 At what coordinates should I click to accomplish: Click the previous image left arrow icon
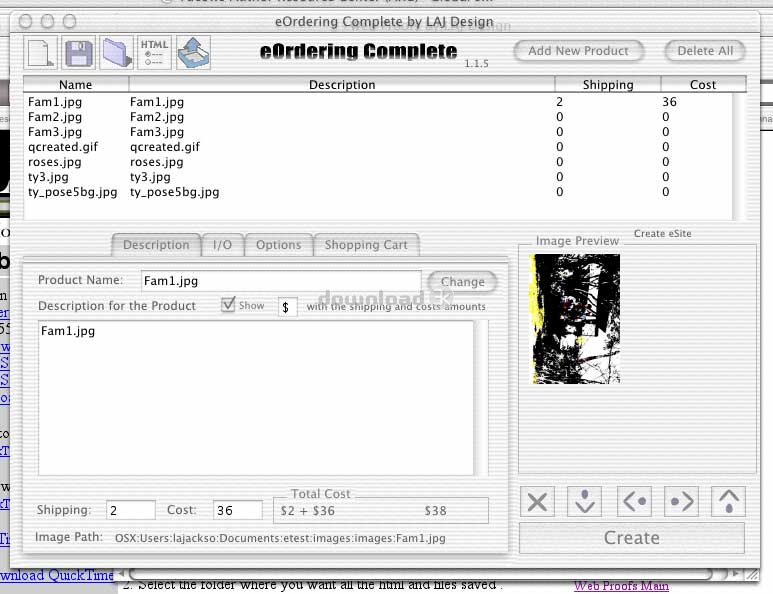pos(634,501)
